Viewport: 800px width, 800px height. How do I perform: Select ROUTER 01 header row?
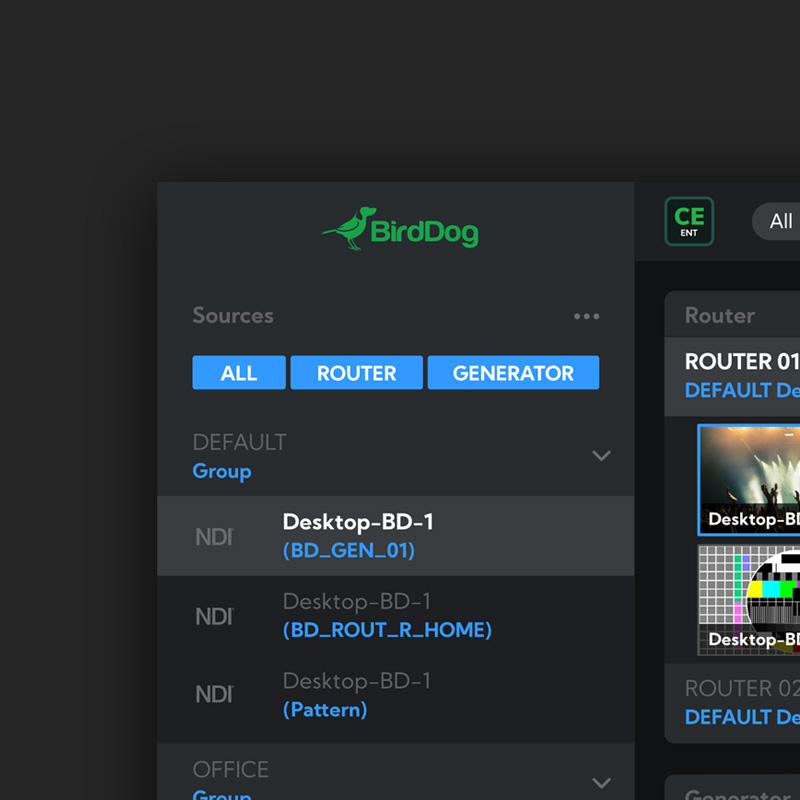(x=732, y=377)
